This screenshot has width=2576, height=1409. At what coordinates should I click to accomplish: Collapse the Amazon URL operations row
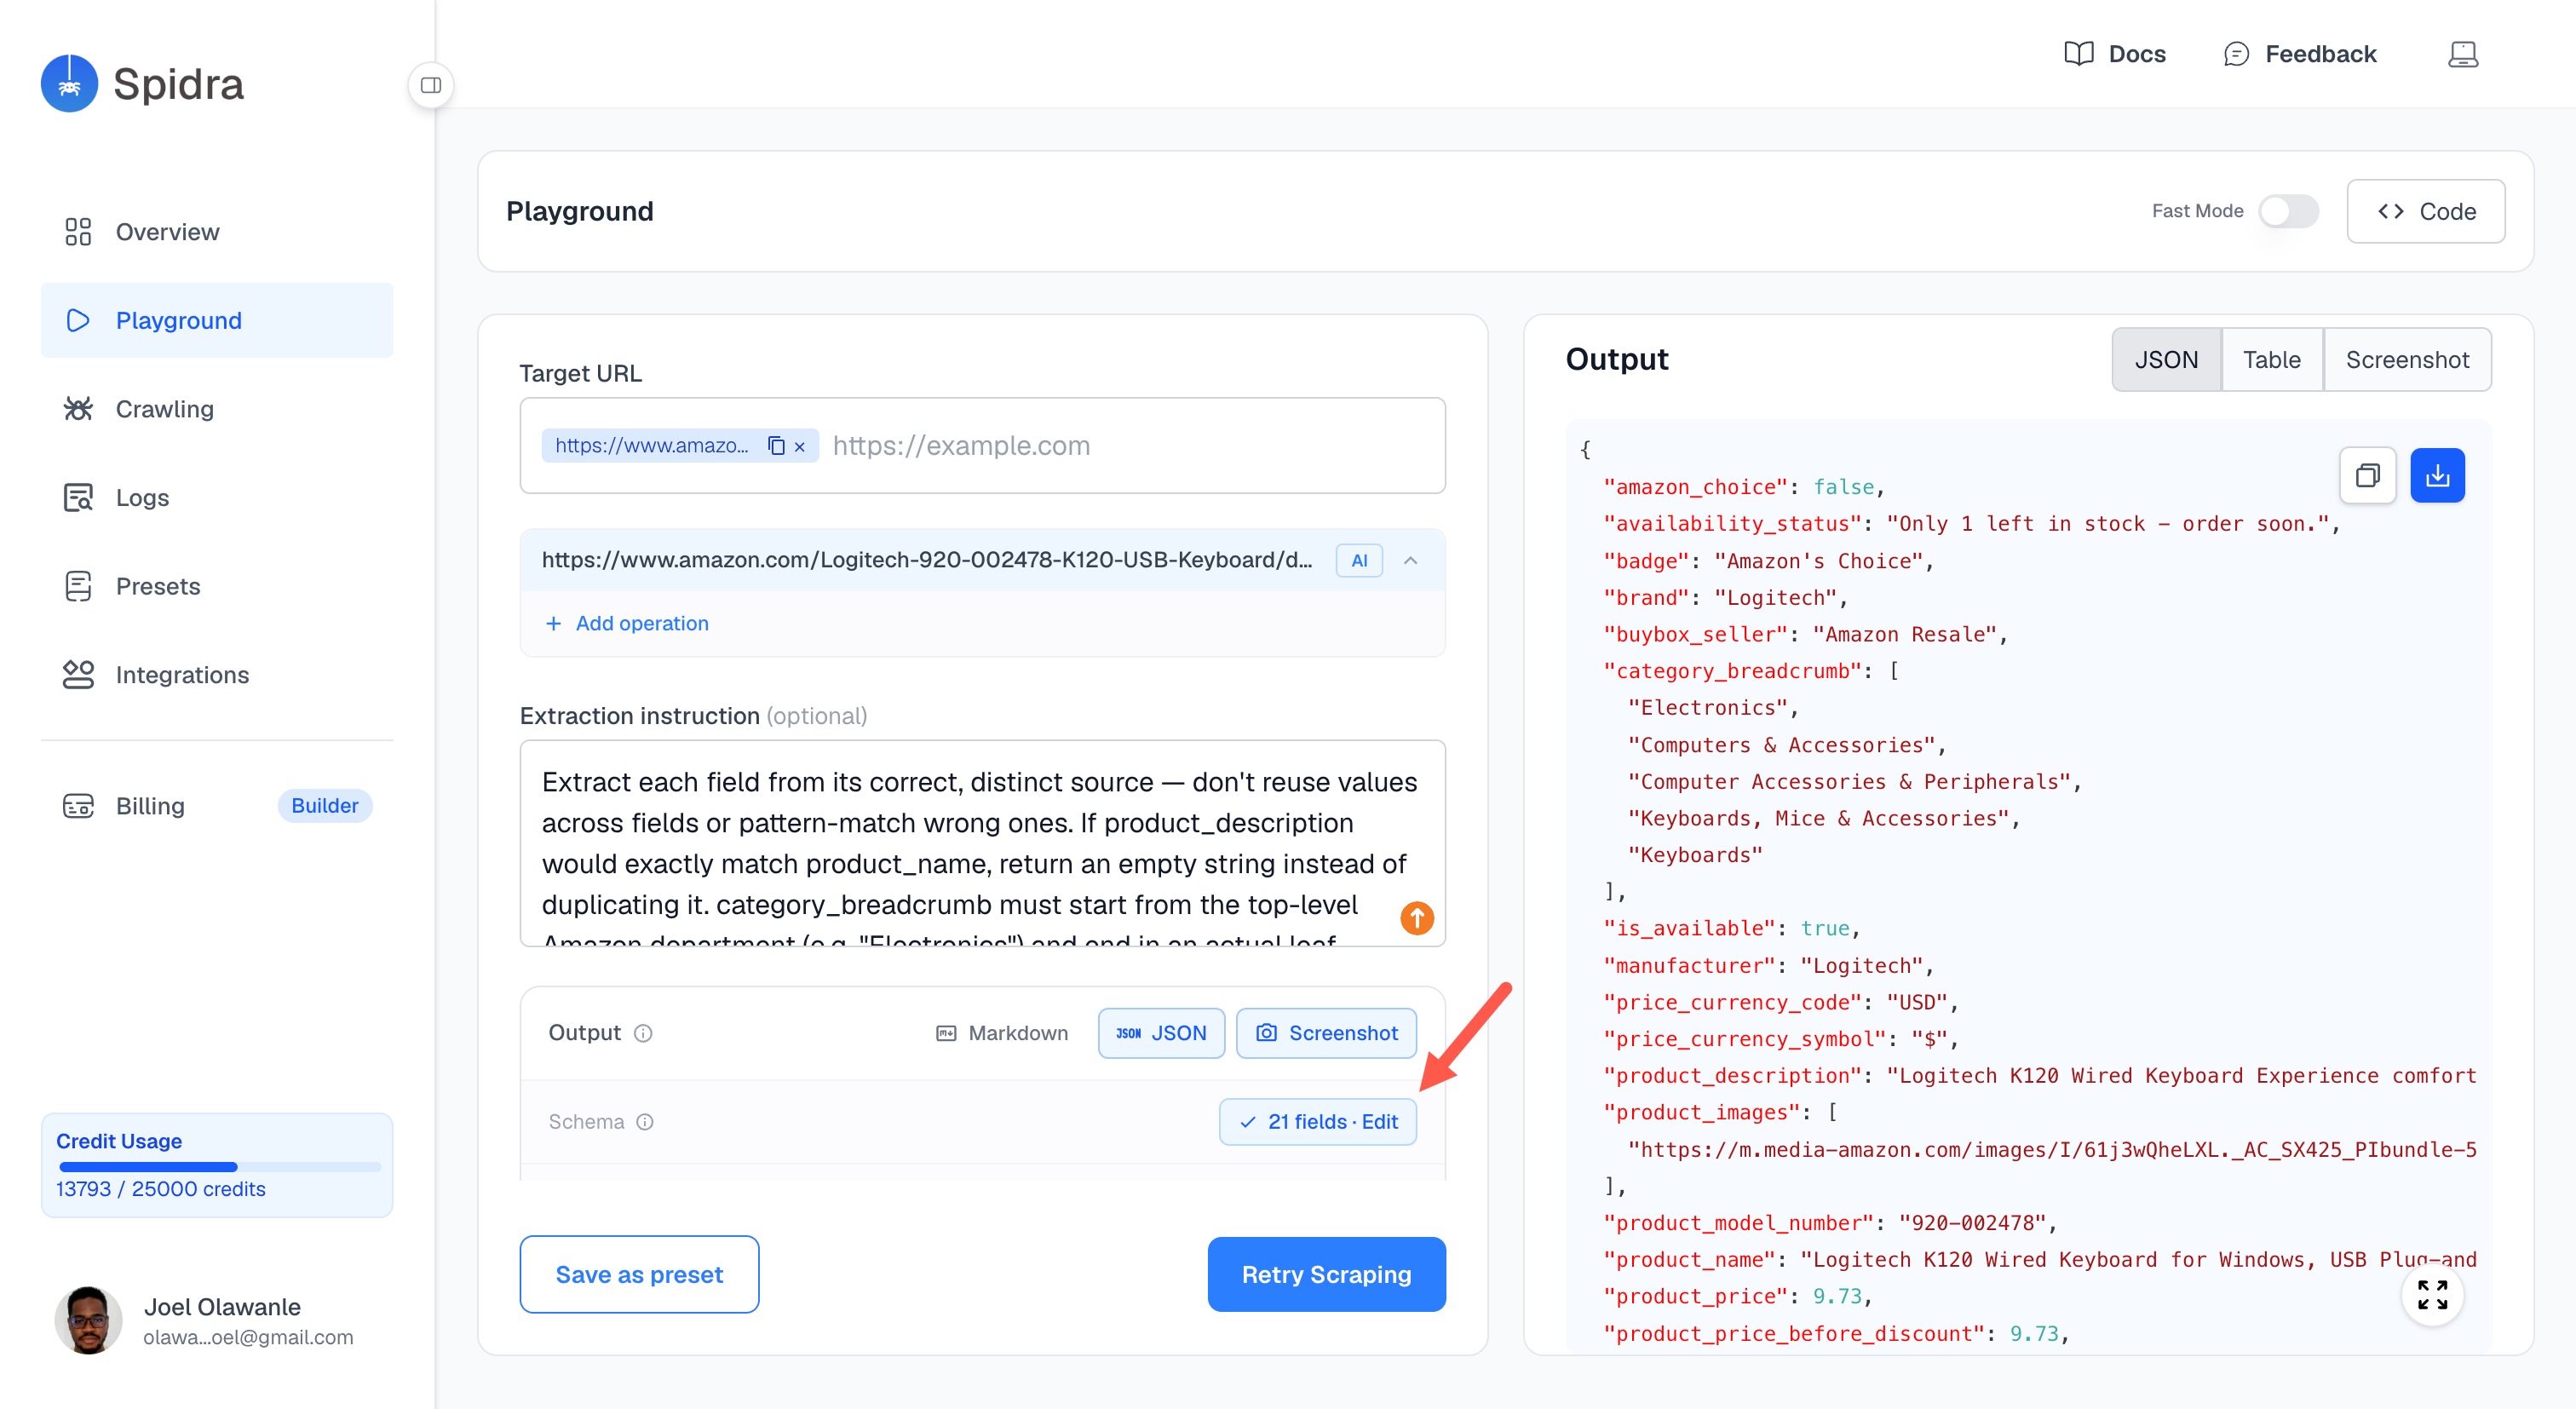coord(1410,560)
